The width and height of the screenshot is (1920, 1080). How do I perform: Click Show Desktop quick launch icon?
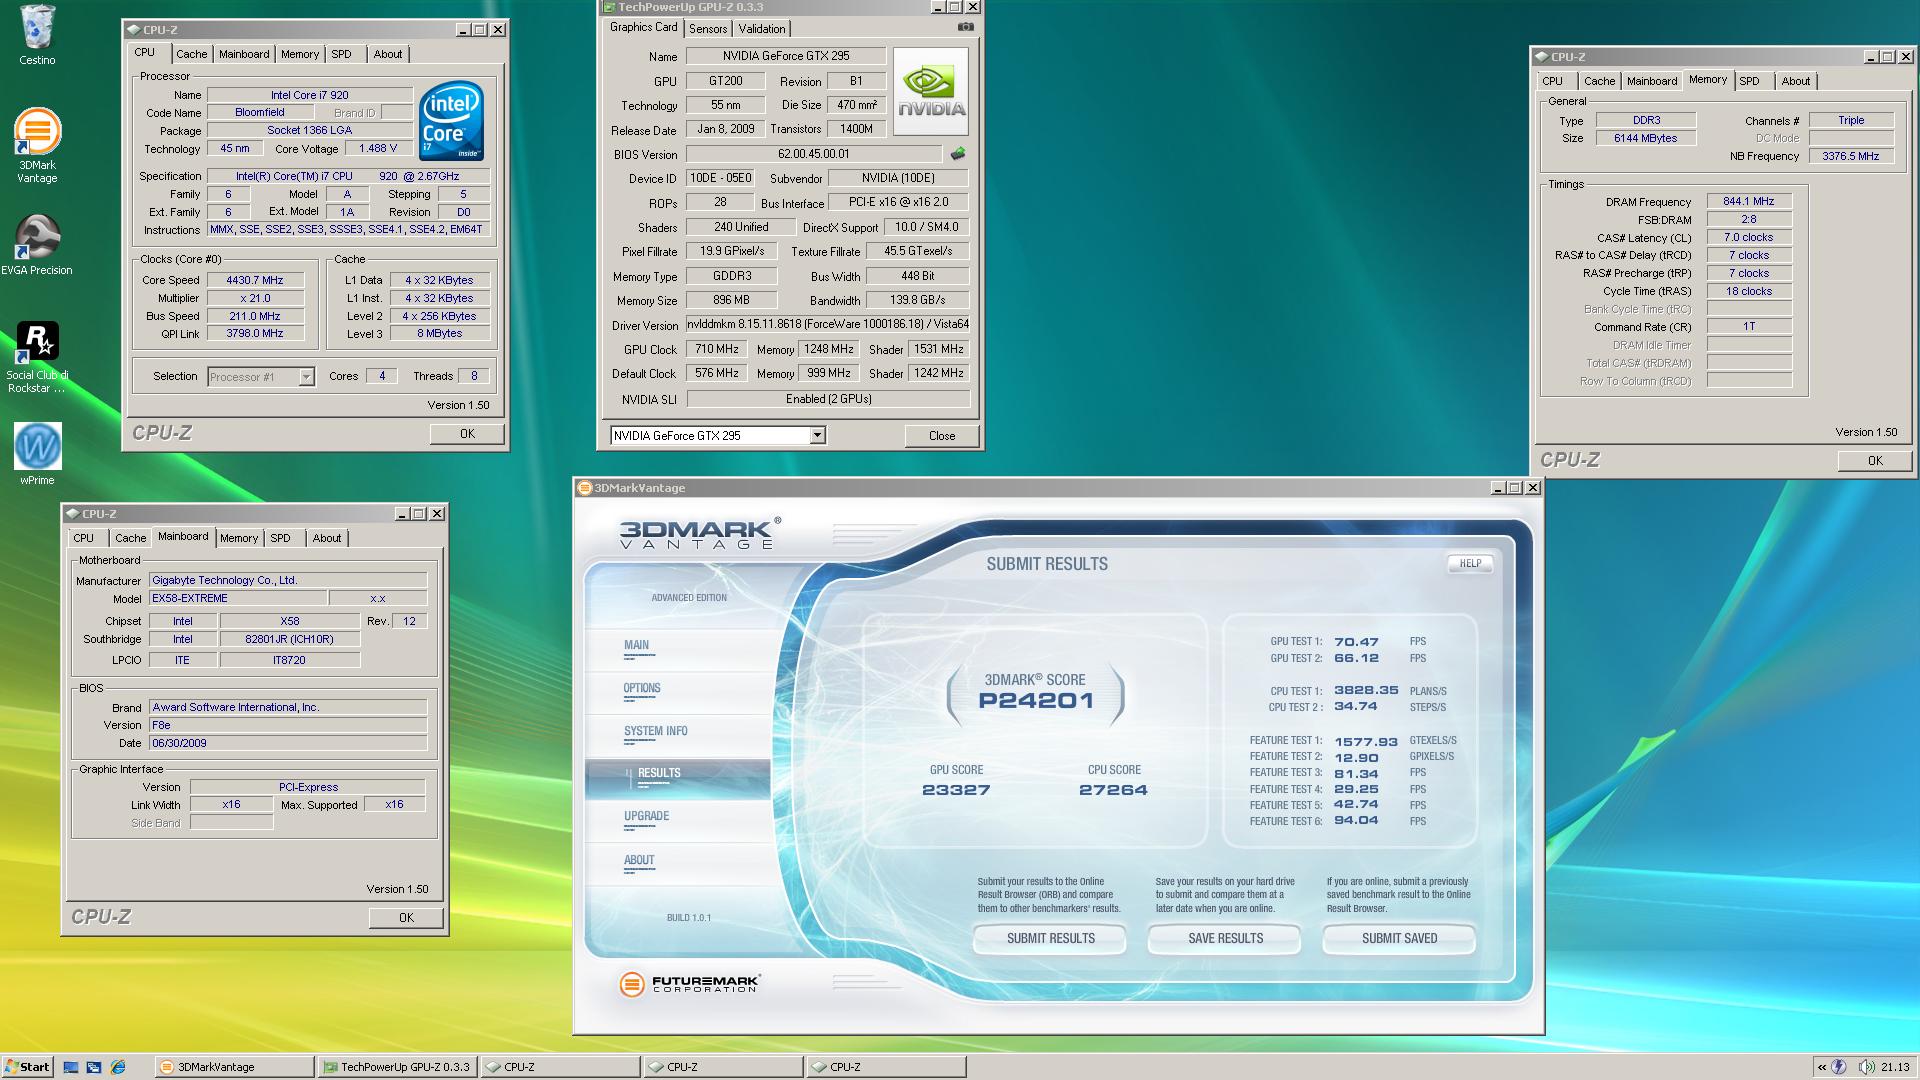click(71, 1067)
